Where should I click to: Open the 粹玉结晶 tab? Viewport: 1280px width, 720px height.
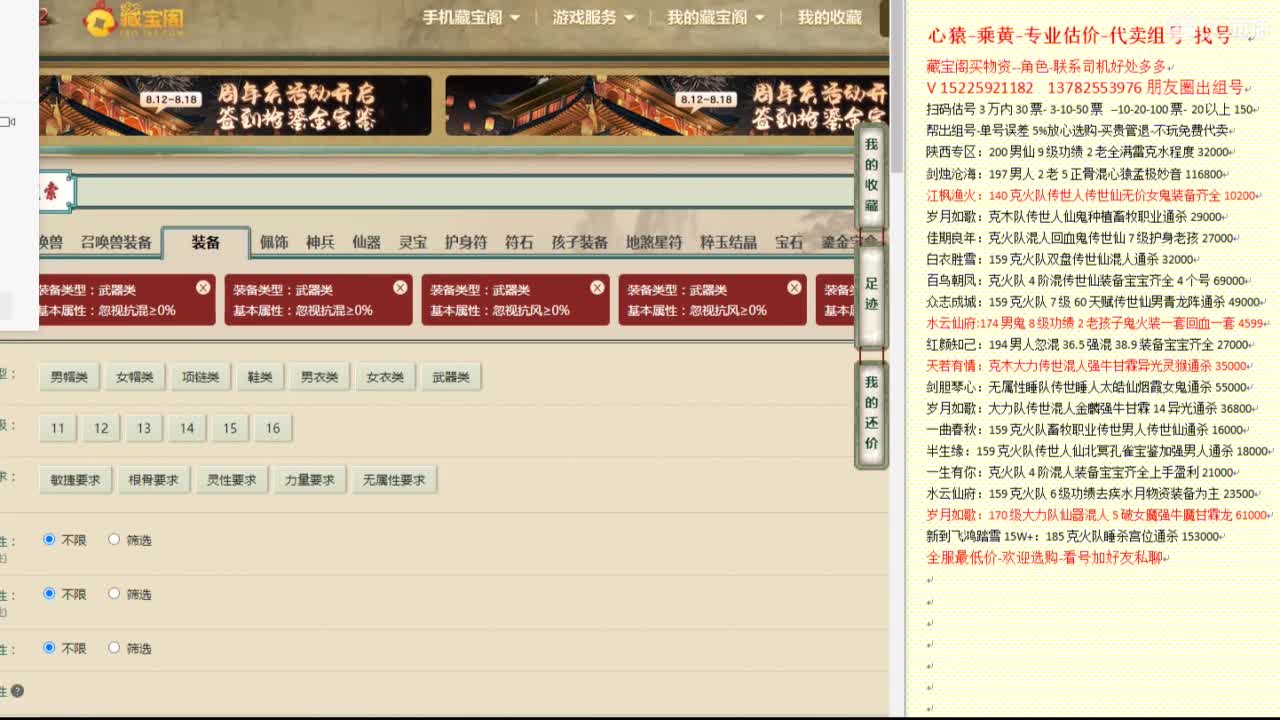tap(729, 242)
